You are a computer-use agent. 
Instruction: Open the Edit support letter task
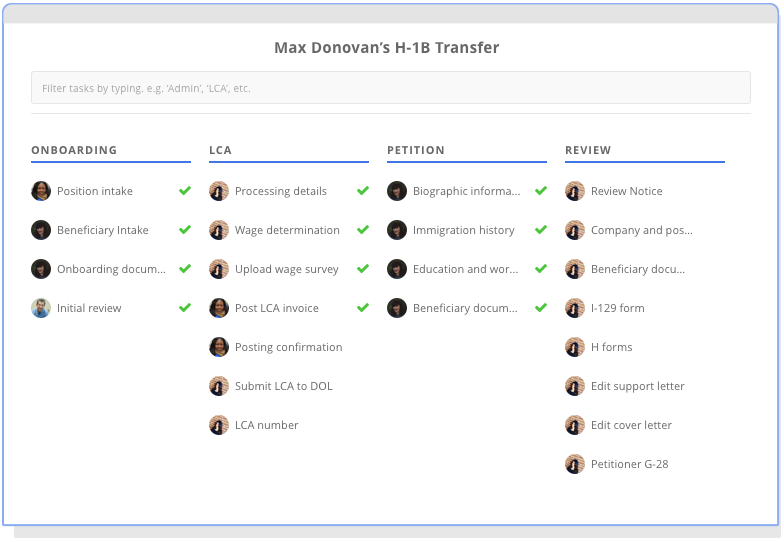[637, 386]
